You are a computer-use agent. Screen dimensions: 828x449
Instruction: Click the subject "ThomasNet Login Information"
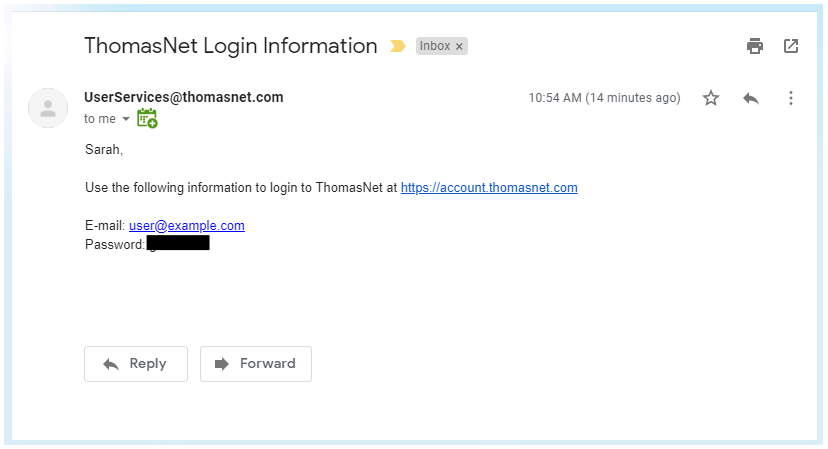point(231,46)
